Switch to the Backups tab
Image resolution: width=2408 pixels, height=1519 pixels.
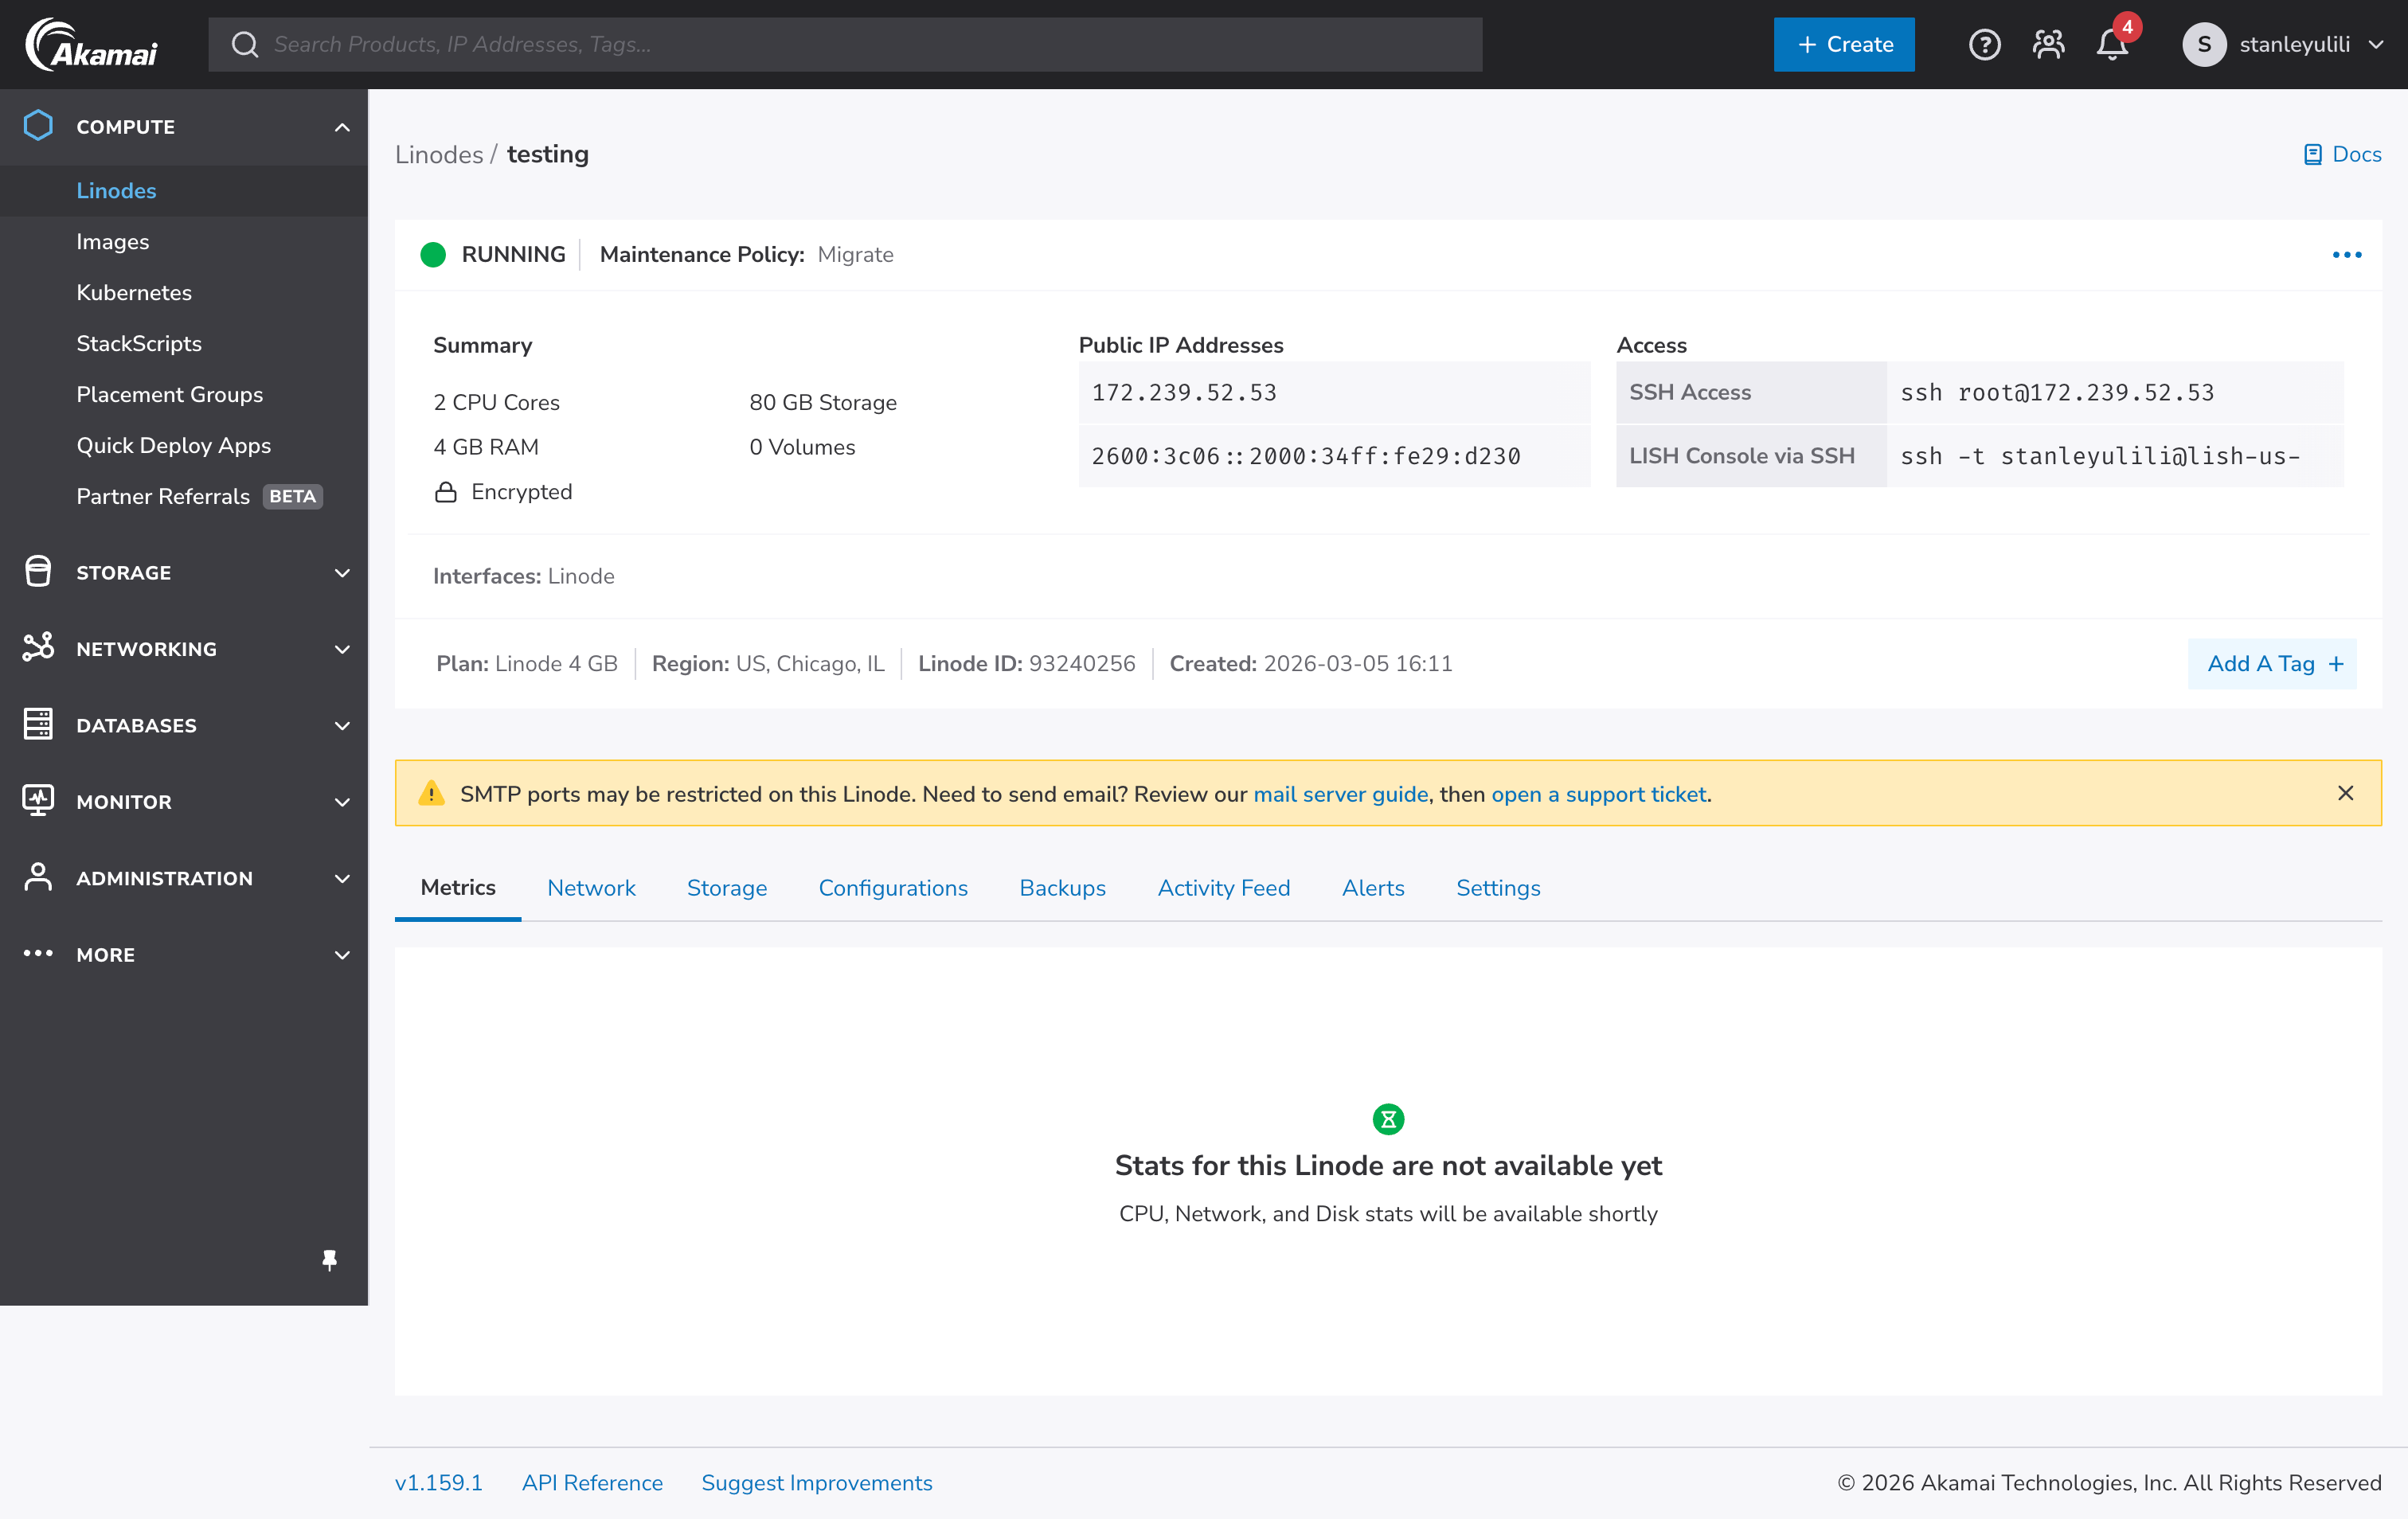(1062, 888)
